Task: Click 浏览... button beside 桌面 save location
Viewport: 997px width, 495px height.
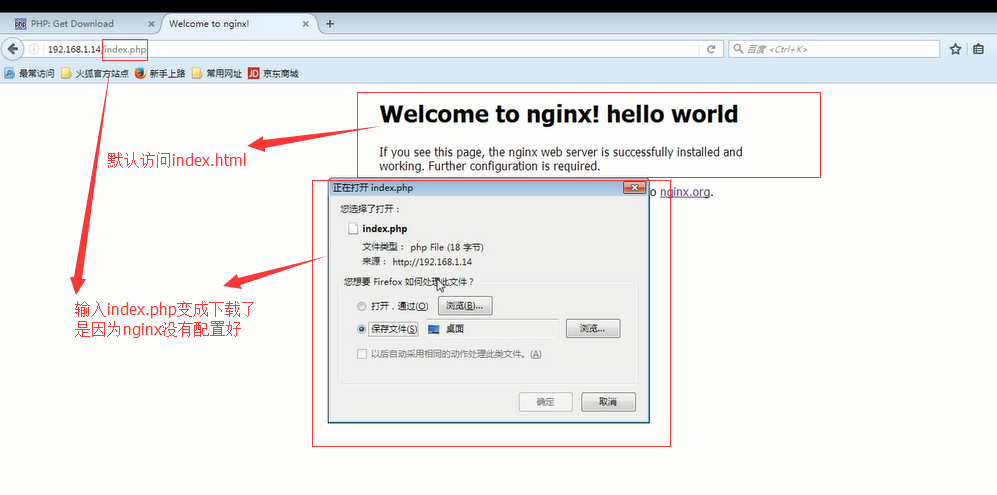Action: pyautogui.click(x=591, y=329)
